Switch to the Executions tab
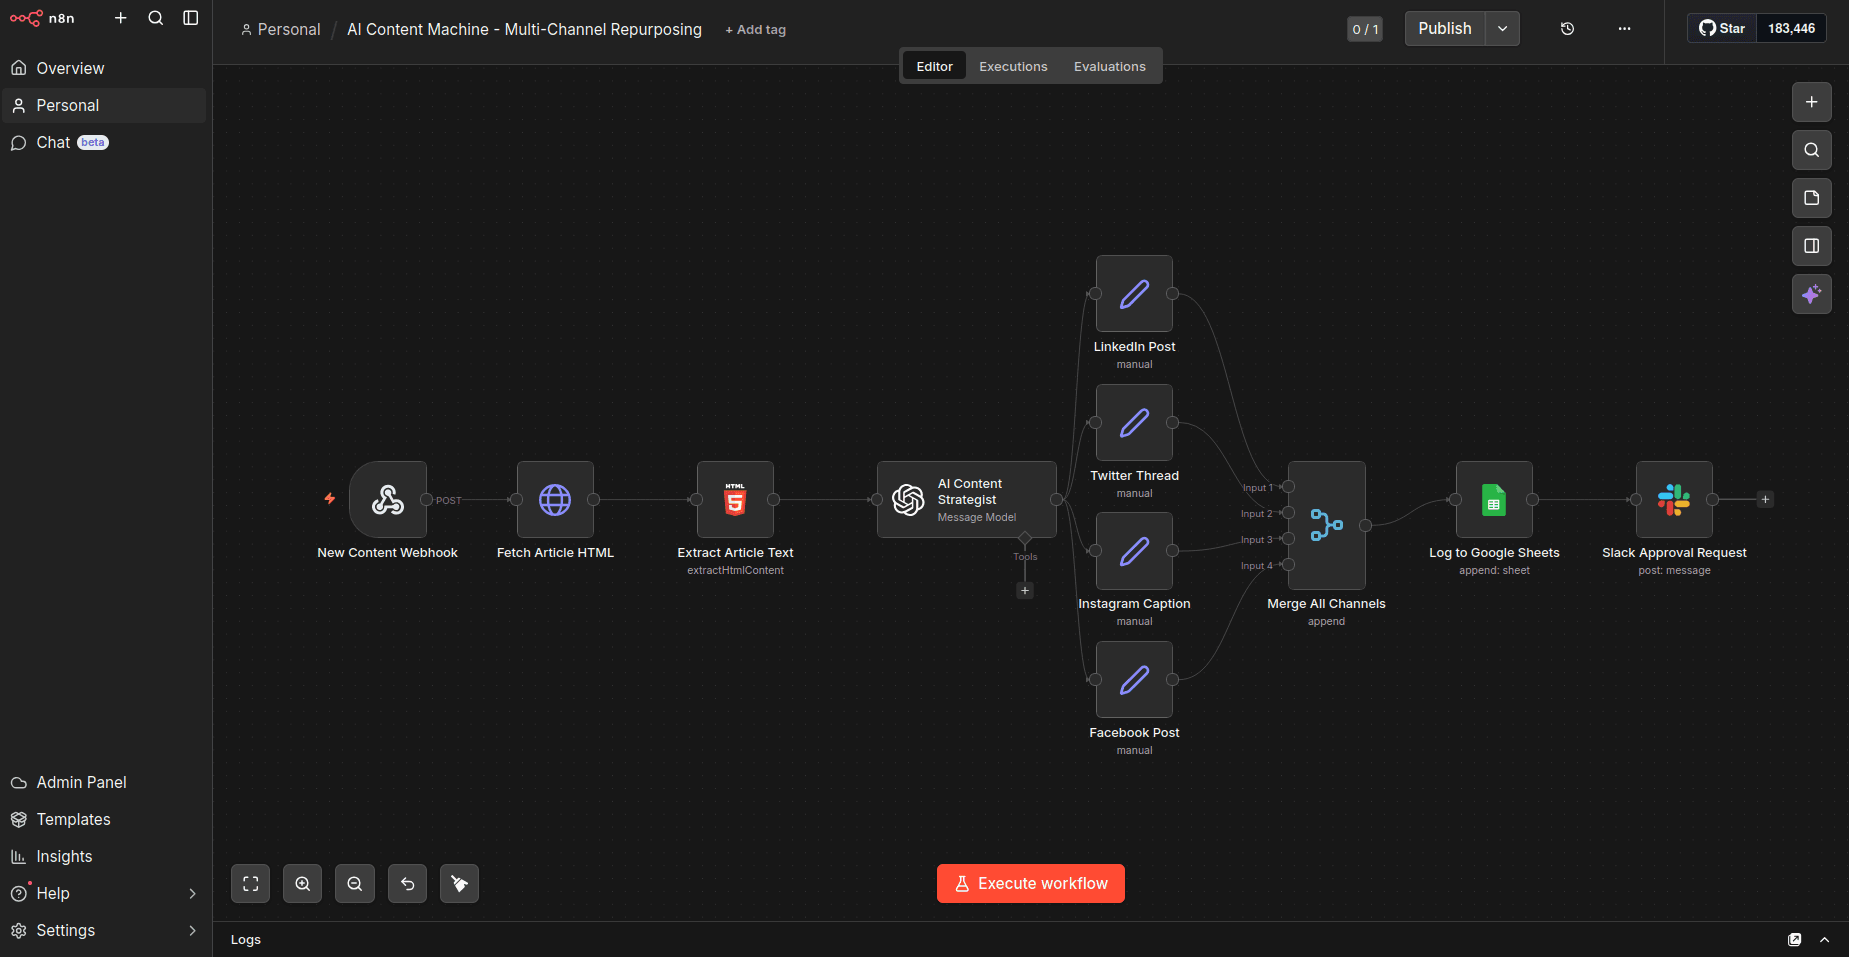Screen dimensions: 1849x957 [1012, 66]
